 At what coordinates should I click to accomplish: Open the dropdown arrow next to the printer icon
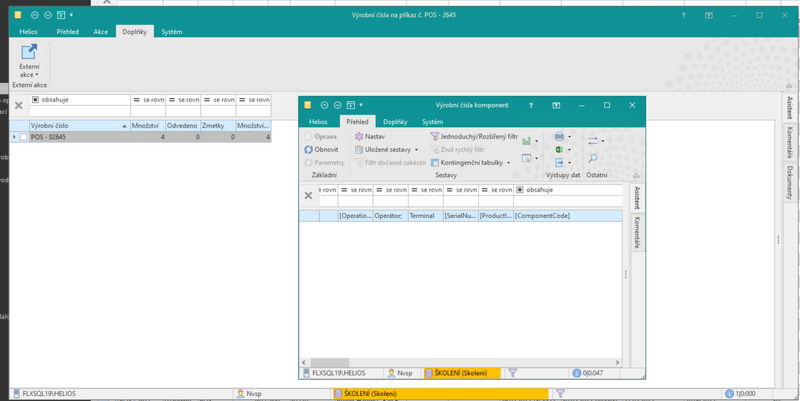tap(570, 137)
